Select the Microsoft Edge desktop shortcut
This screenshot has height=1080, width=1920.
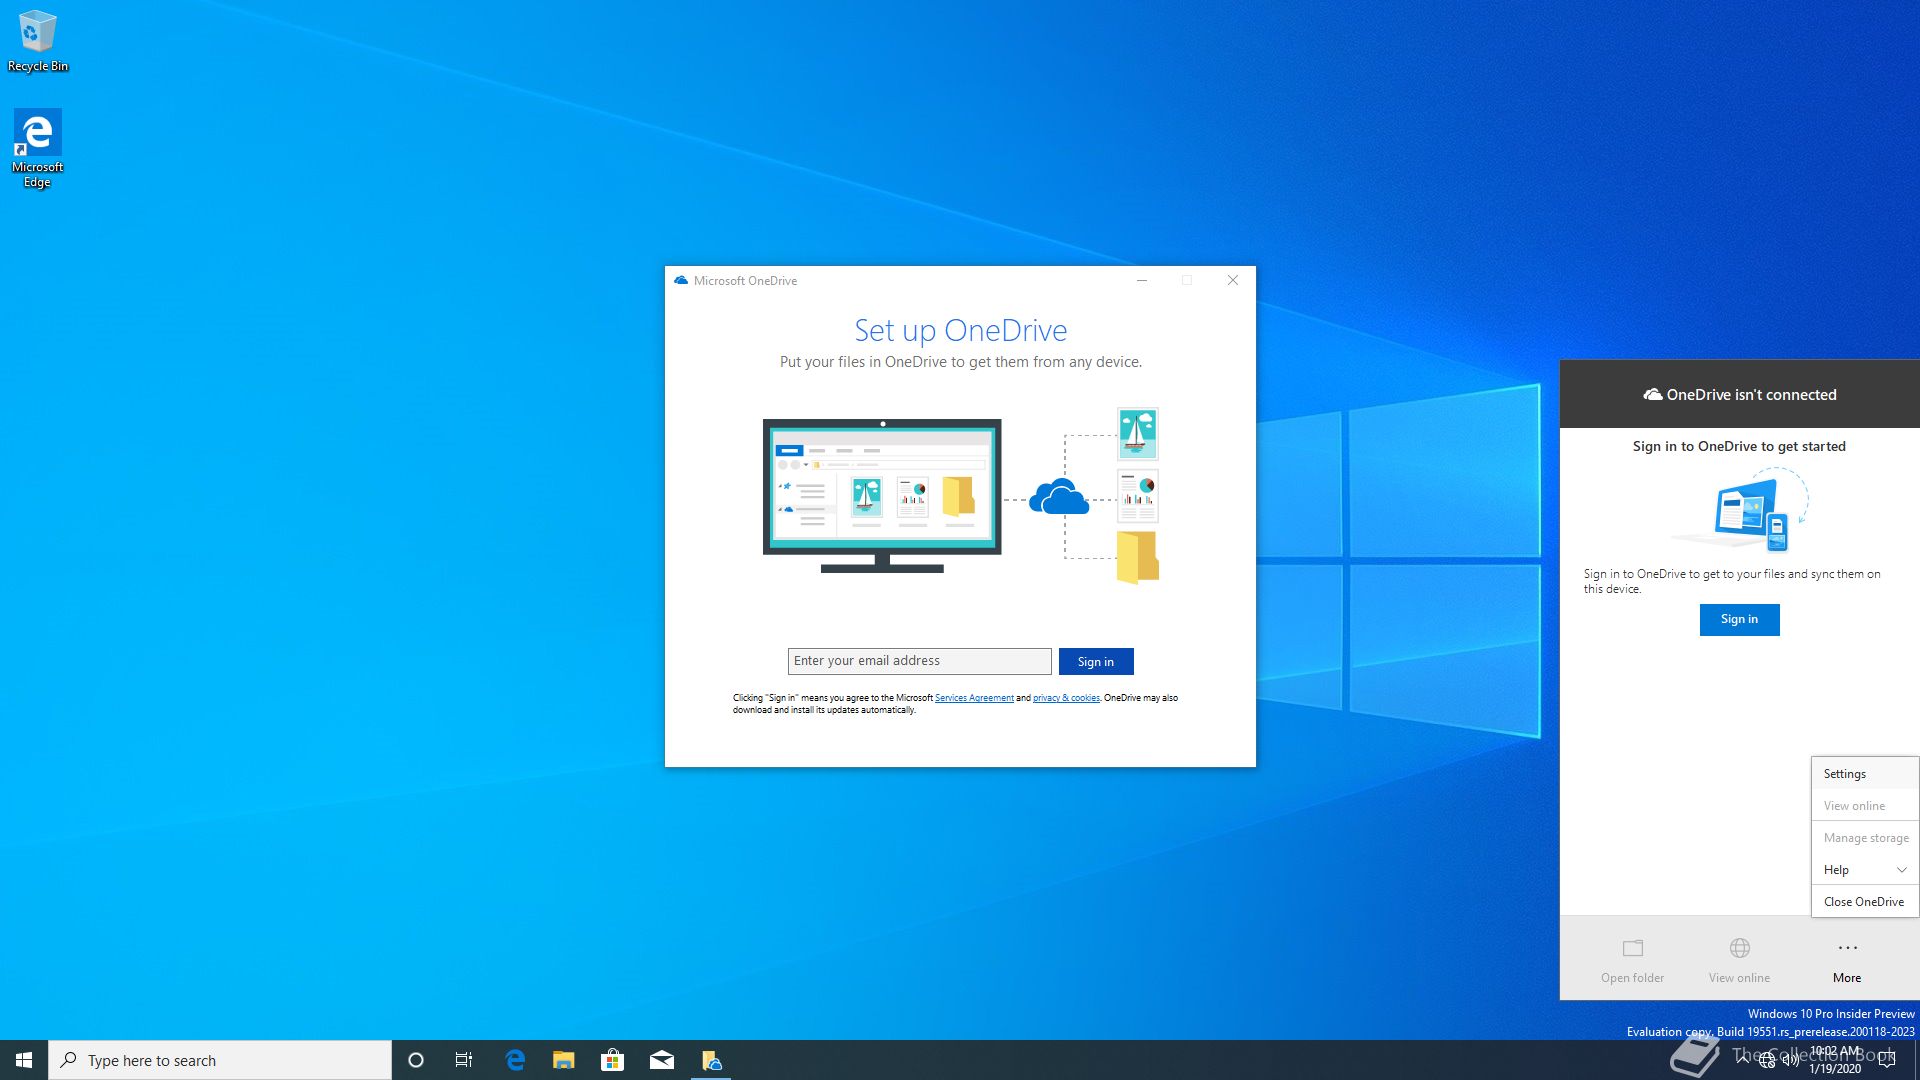(x=38, y=148)
